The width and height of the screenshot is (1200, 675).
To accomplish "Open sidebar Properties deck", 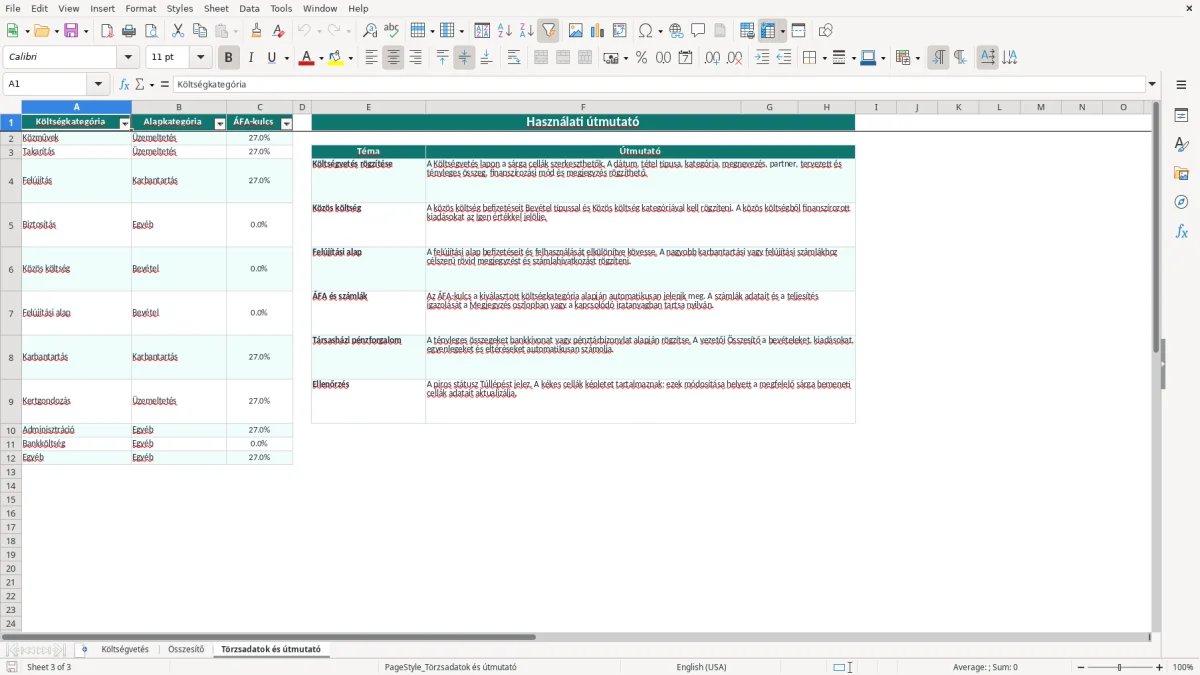I will click(1181, 116).
